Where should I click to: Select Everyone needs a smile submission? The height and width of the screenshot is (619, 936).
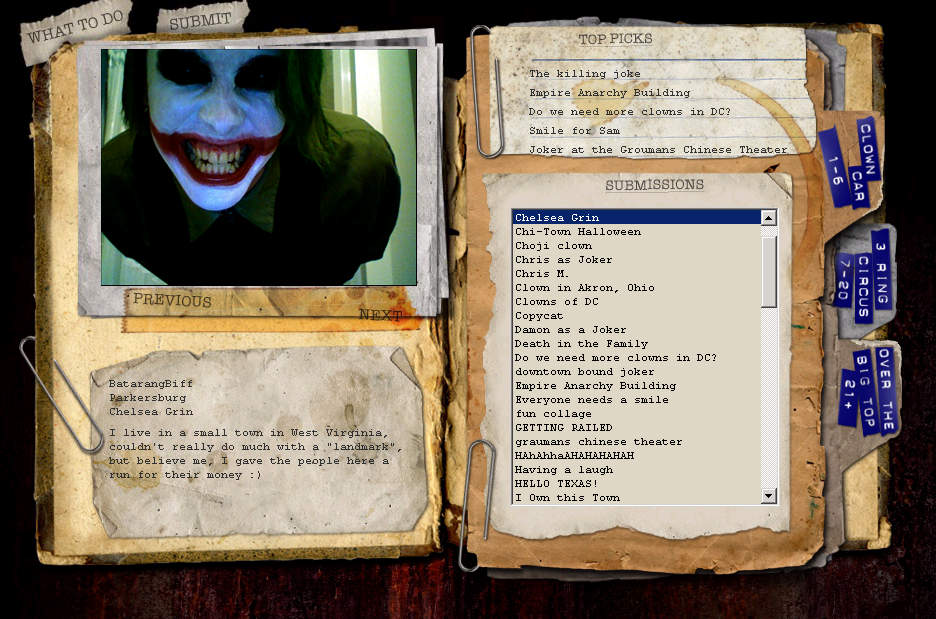pos(637,399)
